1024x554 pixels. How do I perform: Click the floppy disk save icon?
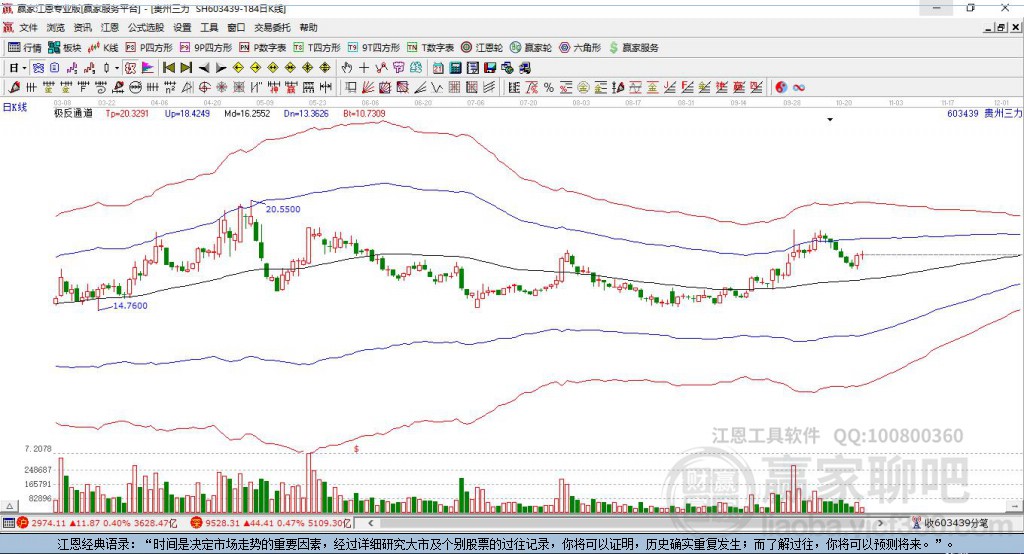(490, 68)
